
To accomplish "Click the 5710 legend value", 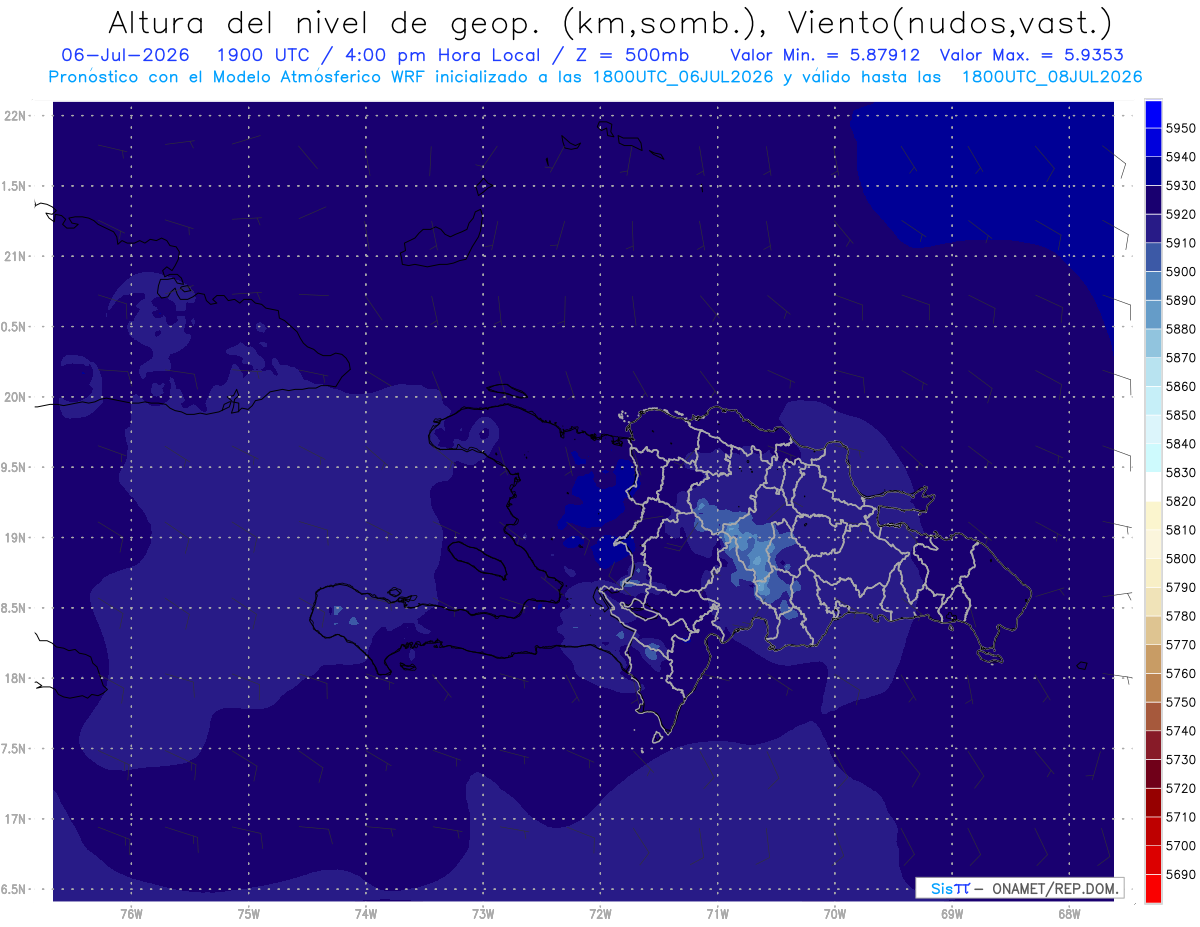I will tap(1181, 817).
